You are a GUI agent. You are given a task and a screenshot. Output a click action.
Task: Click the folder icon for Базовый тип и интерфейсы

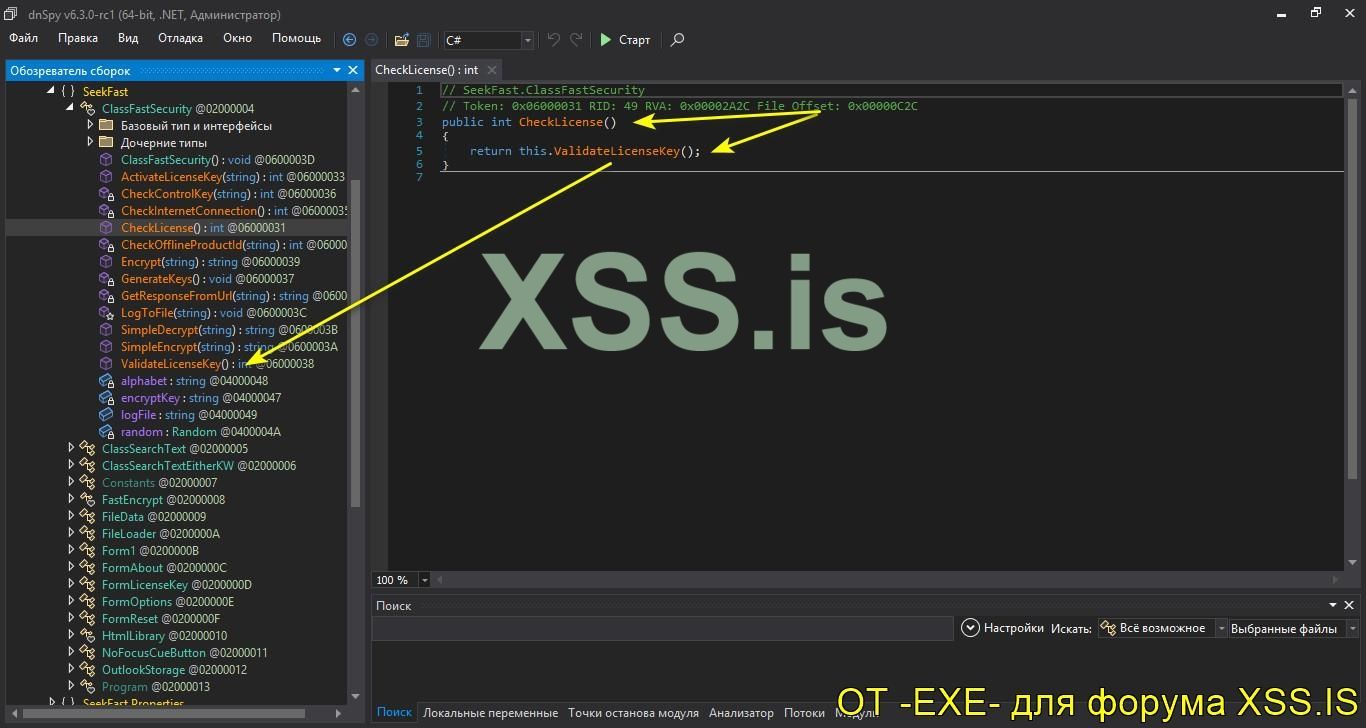coord(107,126)
